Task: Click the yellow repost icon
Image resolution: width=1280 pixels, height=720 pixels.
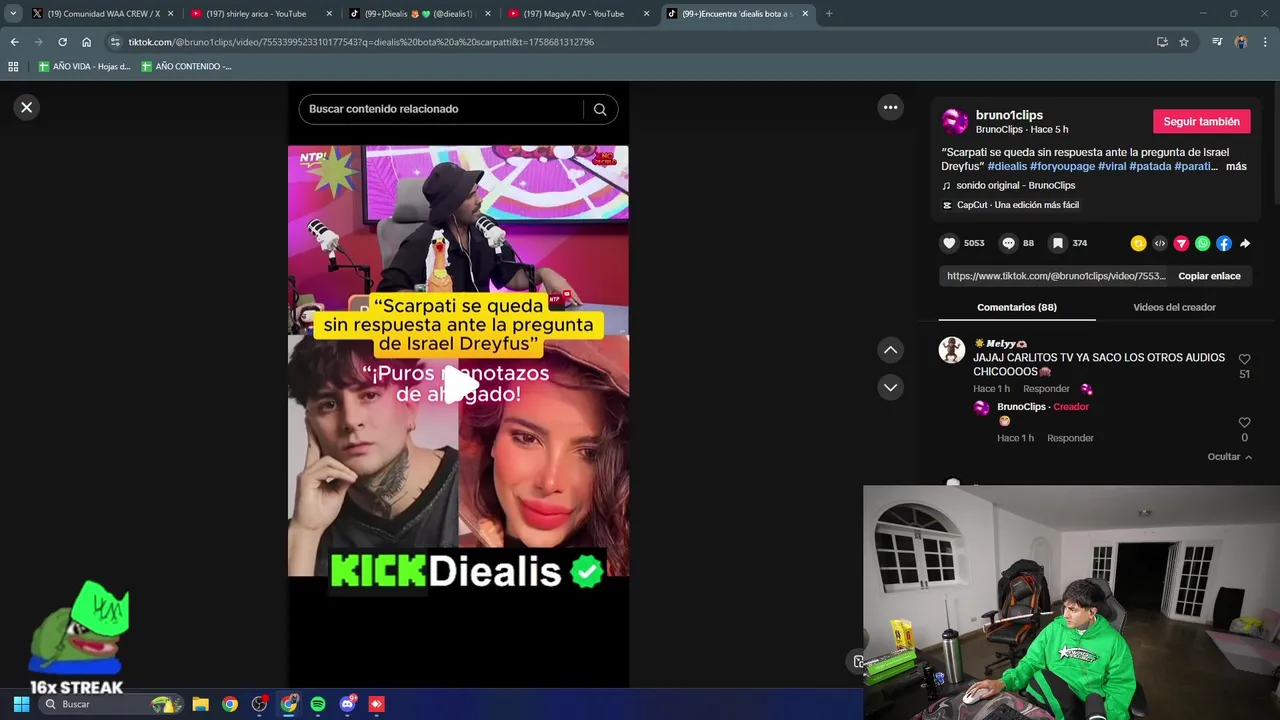Action: point(1138,243)
